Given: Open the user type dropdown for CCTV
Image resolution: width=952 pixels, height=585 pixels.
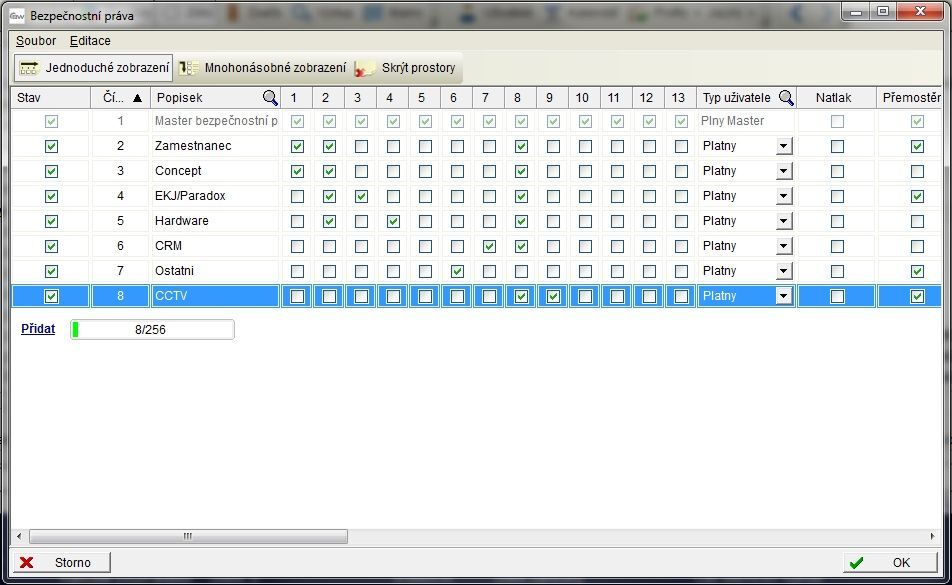Looking at the screenshot, I should pos(783,296).
